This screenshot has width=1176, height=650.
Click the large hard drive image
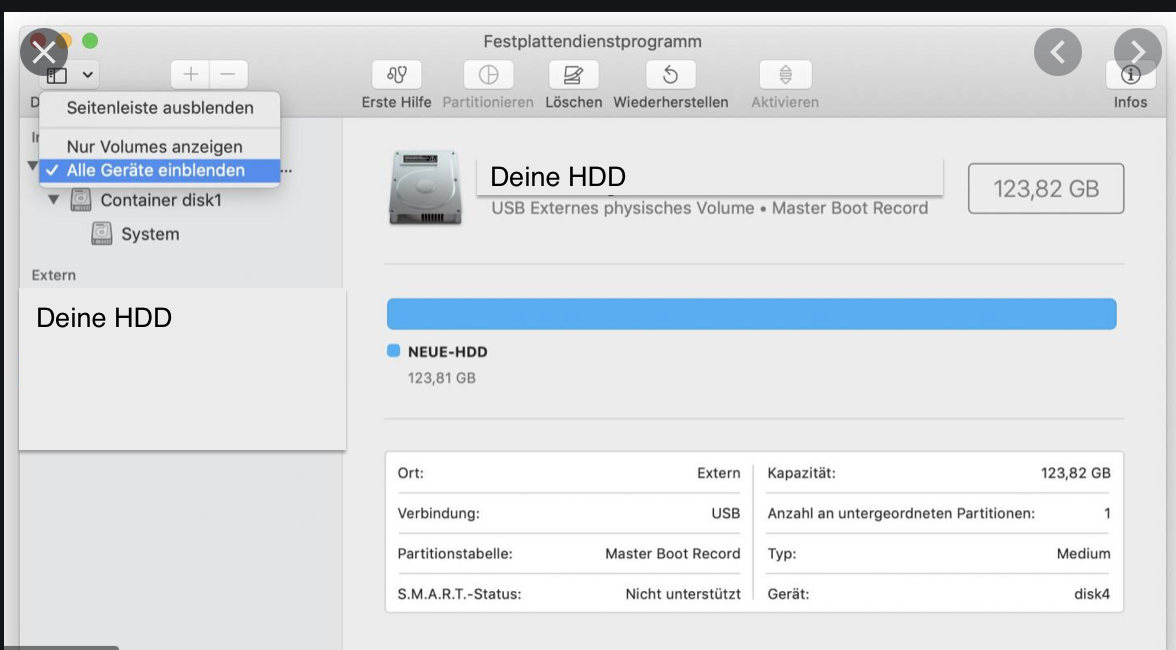[x=426, y=187]
